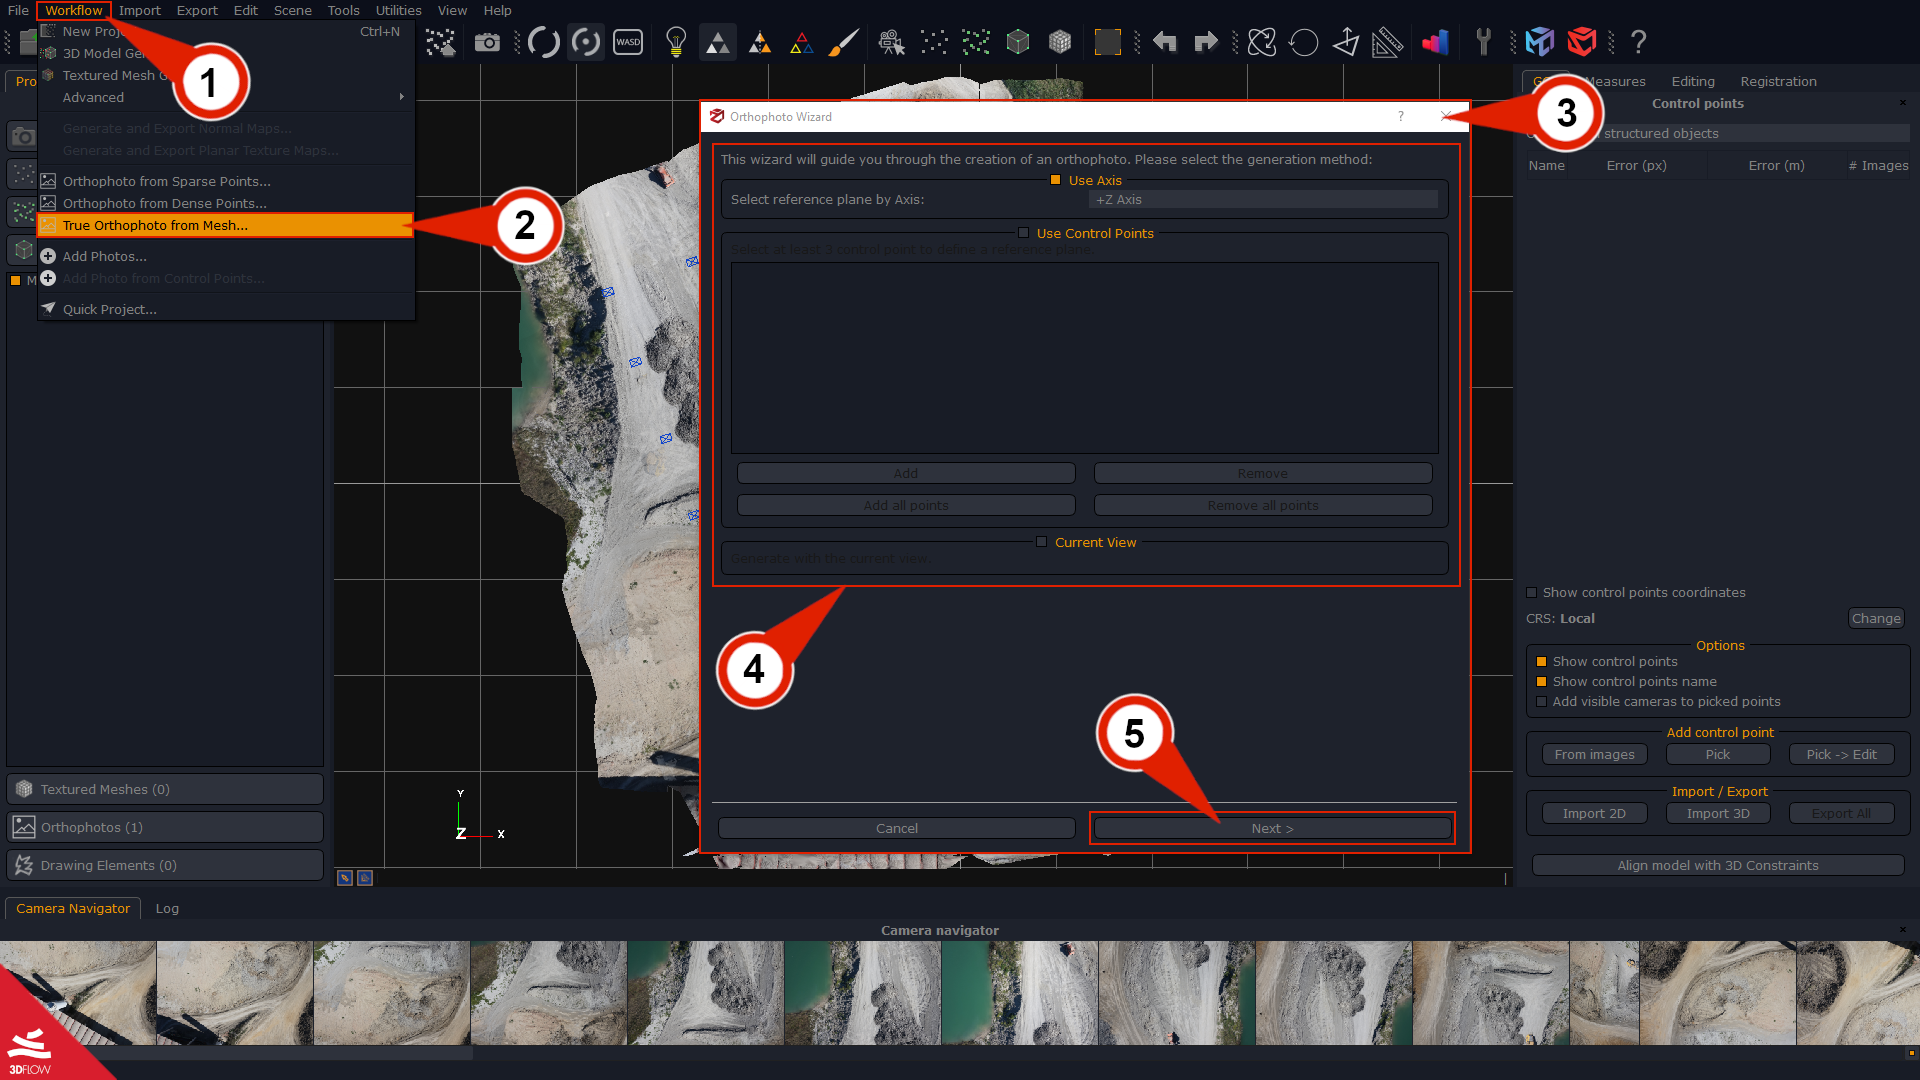Switch to the Editing tab
Image resolution: width=1920 pixels, height=1080 pixels.
[1693, 82]
